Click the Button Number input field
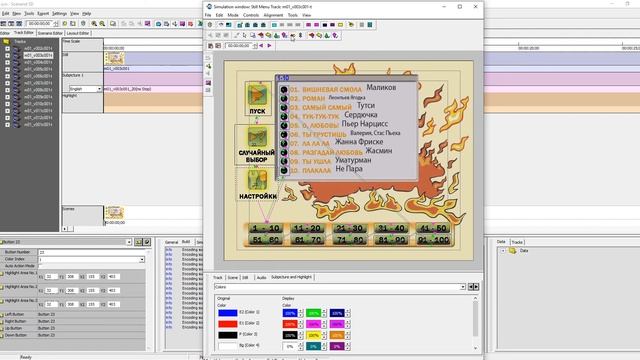 tap(91, 252)
